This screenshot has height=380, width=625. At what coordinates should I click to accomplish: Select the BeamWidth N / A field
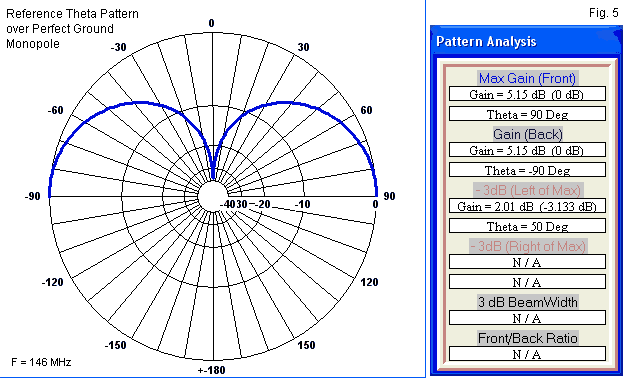(527, 318)
